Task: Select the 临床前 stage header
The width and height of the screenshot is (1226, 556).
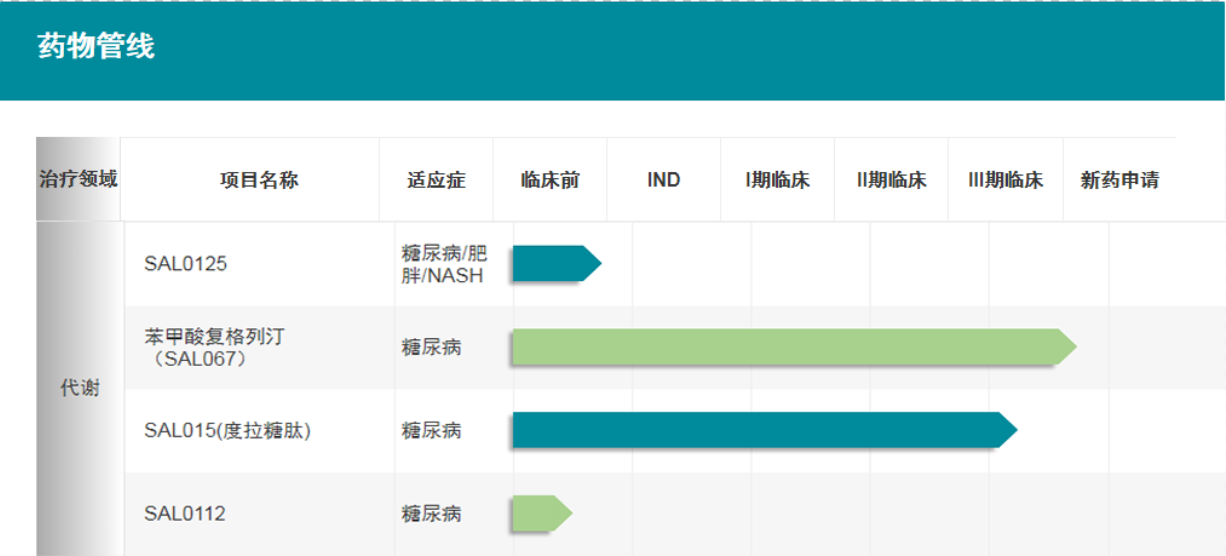Action: [550, 180]
